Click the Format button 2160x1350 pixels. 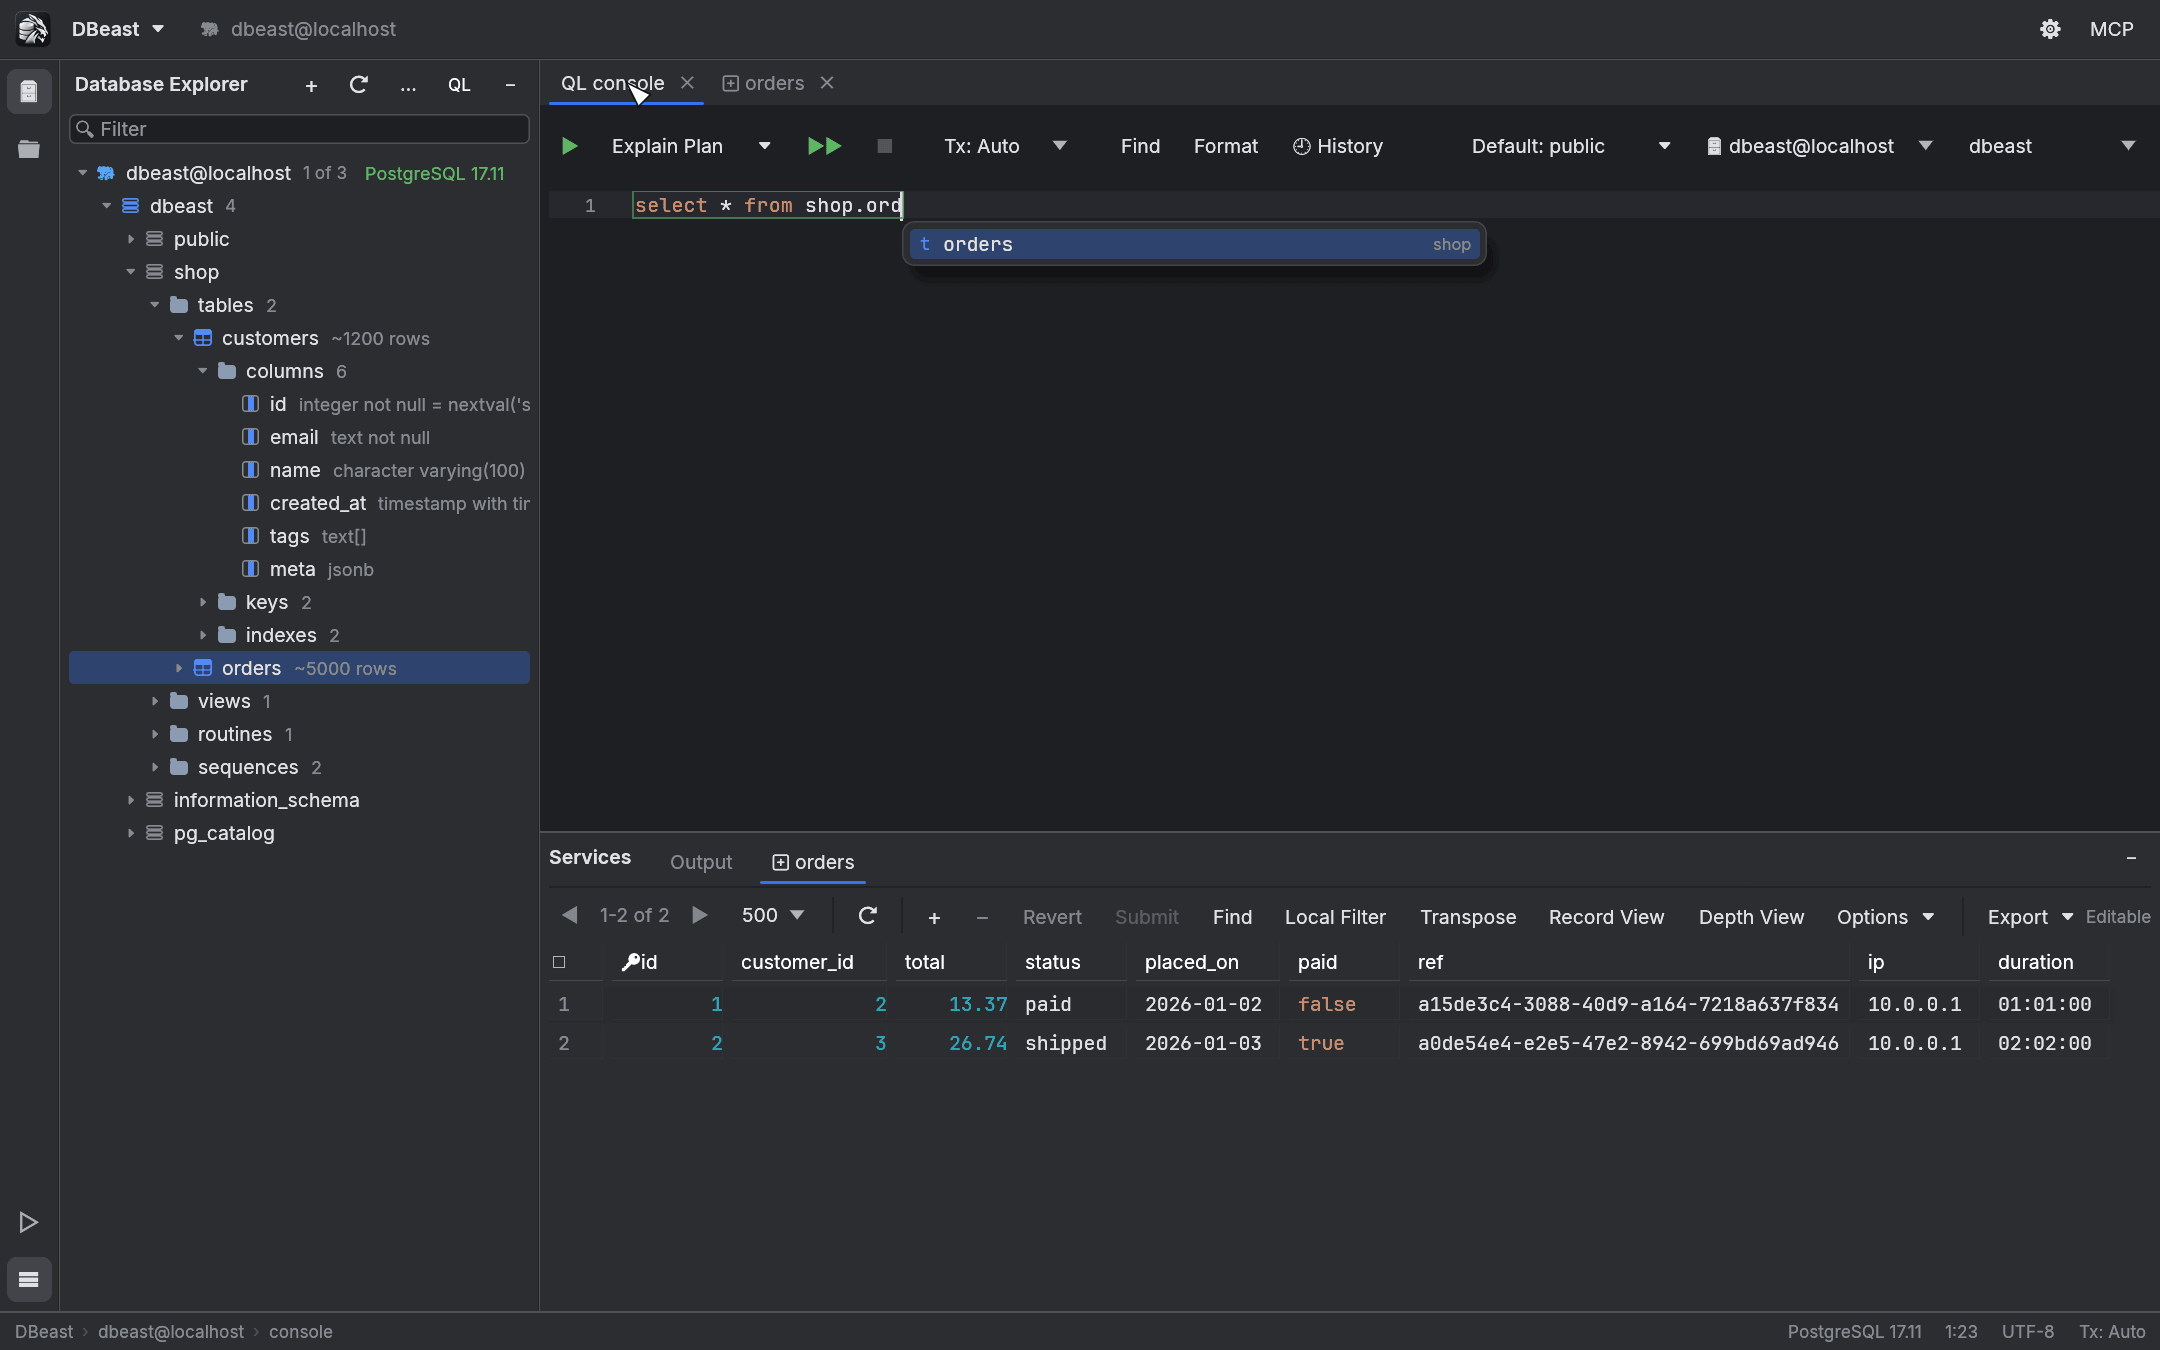[x=1226, y=146]
